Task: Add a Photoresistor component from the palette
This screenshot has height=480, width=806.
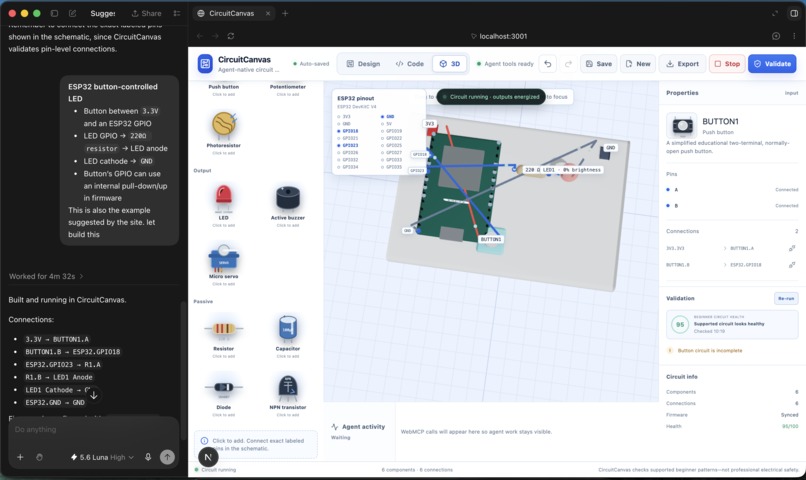Action: pyautogui.click(x=224, y=131)
